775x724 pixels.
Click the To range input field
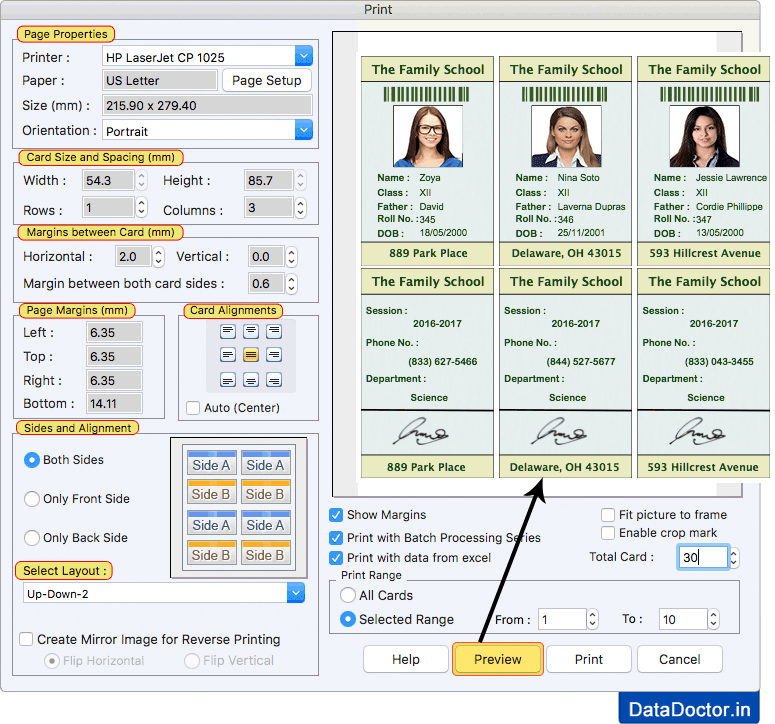(x=683, y=619)
